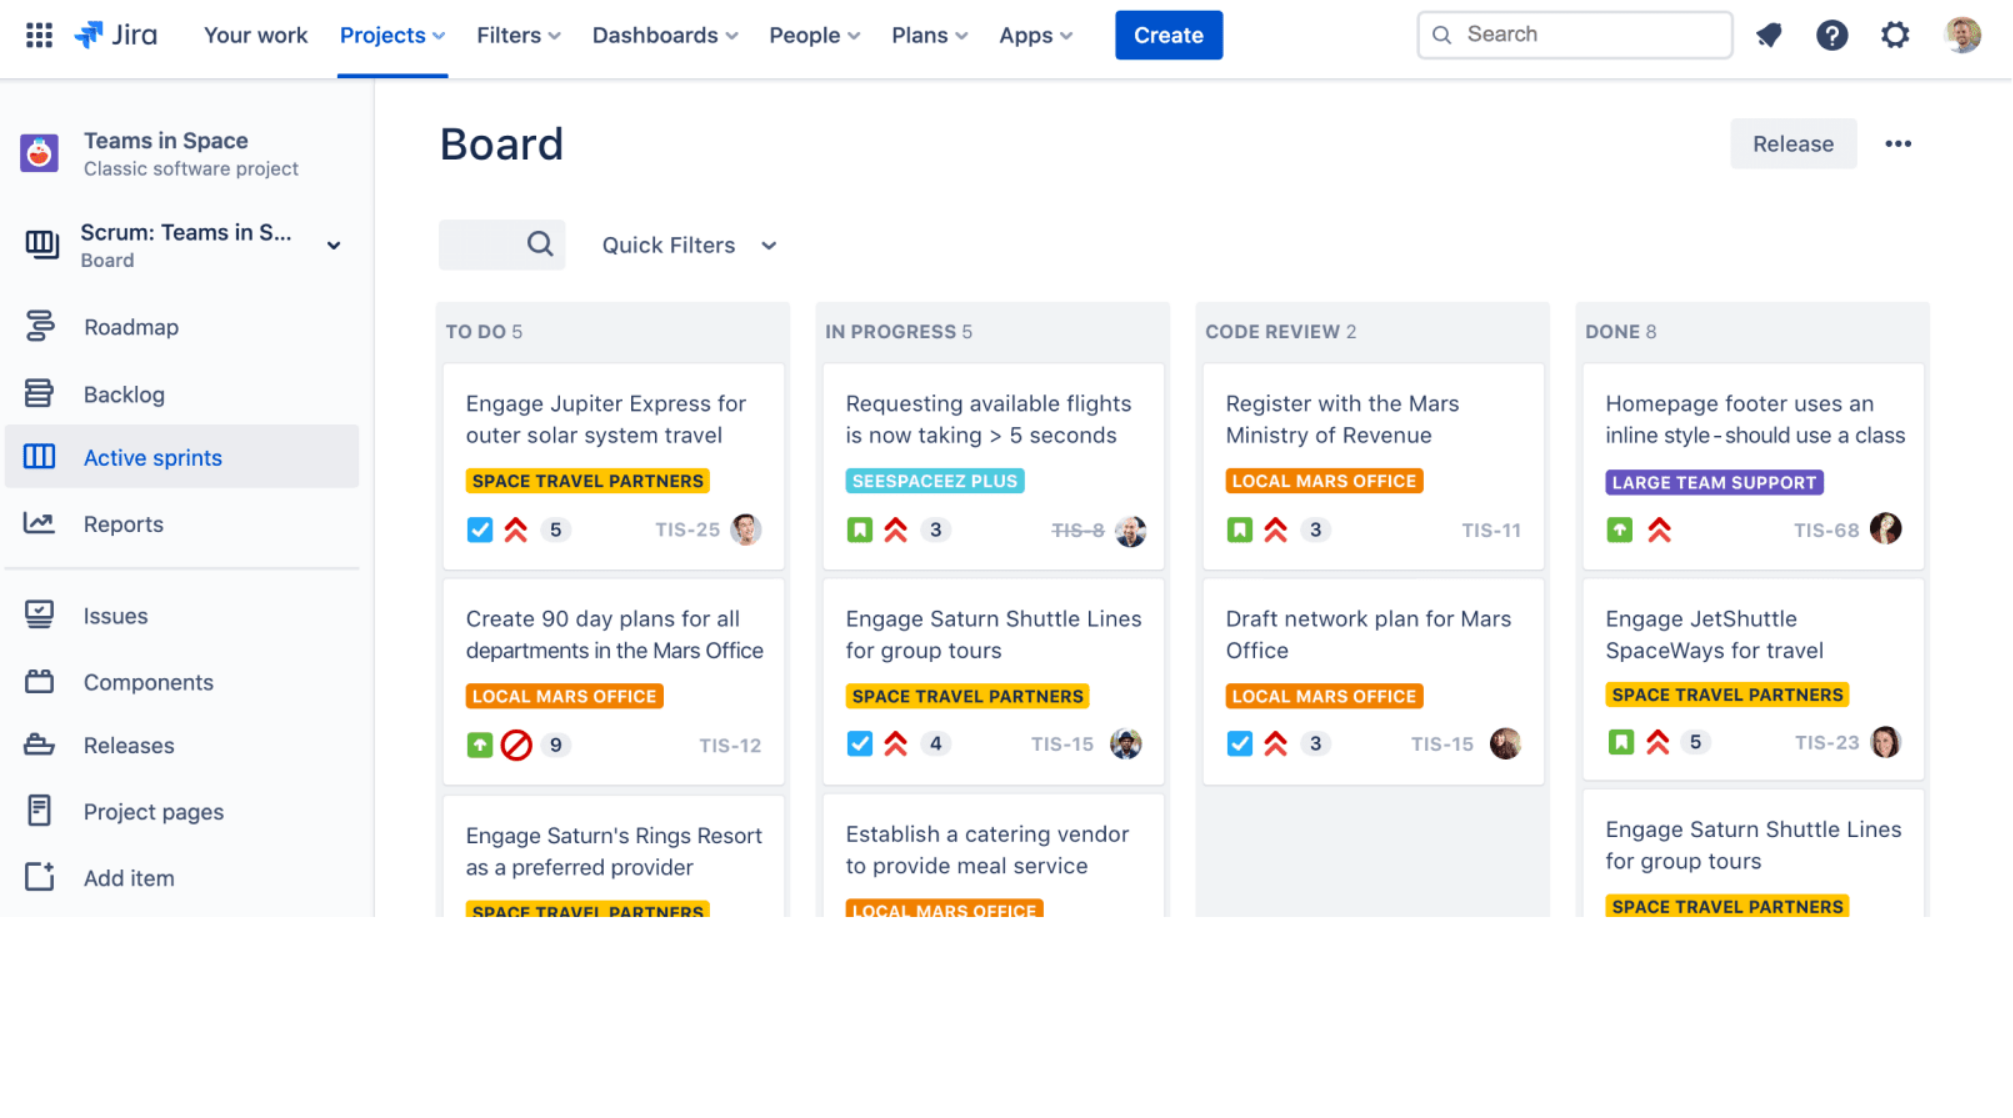Screen dimensions: 2013x1118
Task: Click the Roadmap sidebar icon
Action: 39,326
